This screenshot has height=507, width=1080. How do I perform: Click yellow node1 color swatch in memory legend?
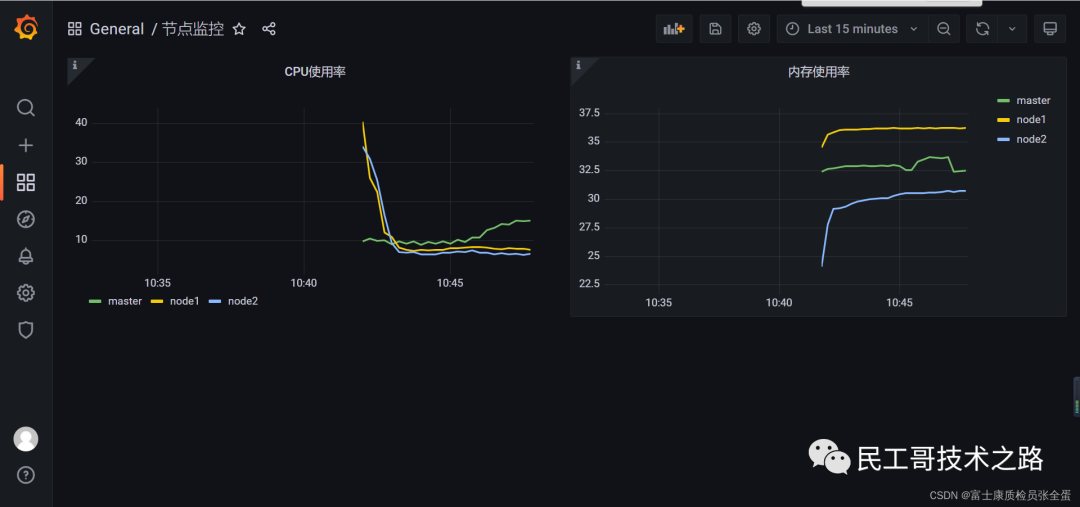pos(1004,120)
